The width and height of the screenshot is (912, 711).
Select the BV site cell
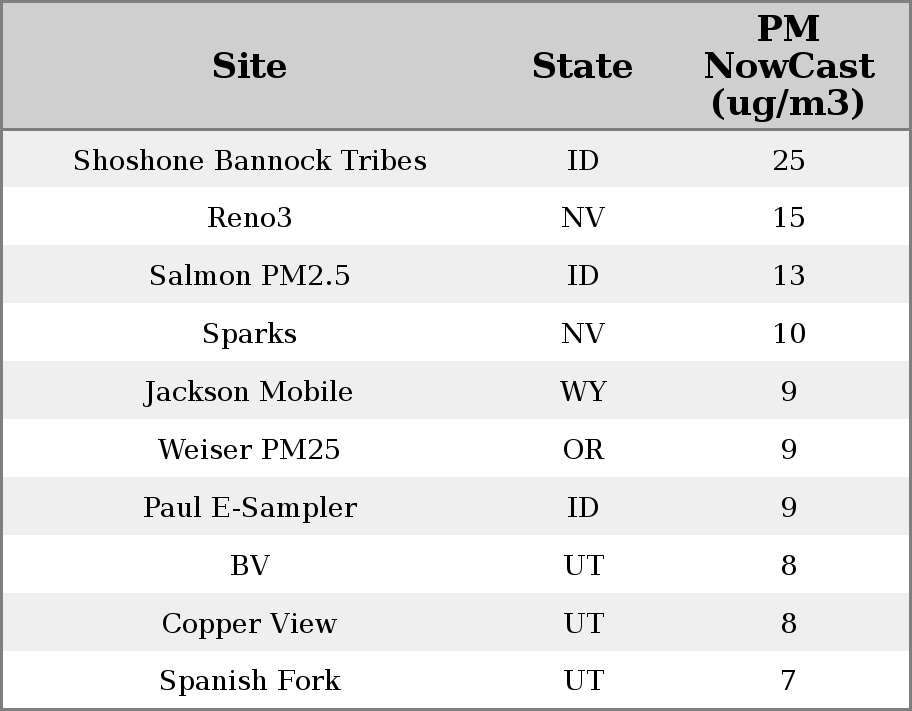pos(250,566)
